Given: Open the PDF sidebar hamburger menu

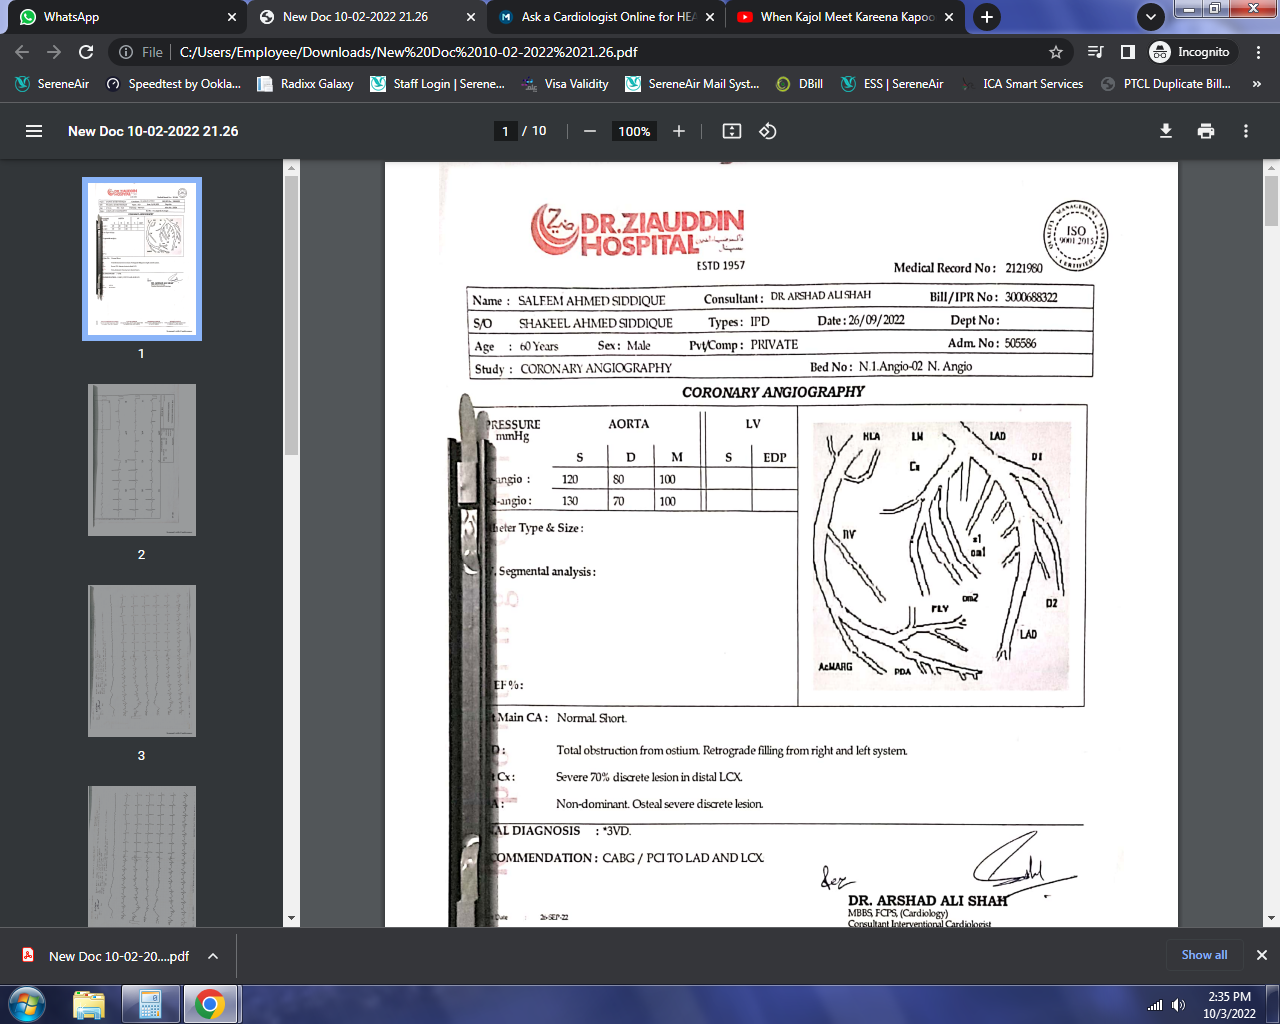Looking at the screenshot, I should pos(34,131).
